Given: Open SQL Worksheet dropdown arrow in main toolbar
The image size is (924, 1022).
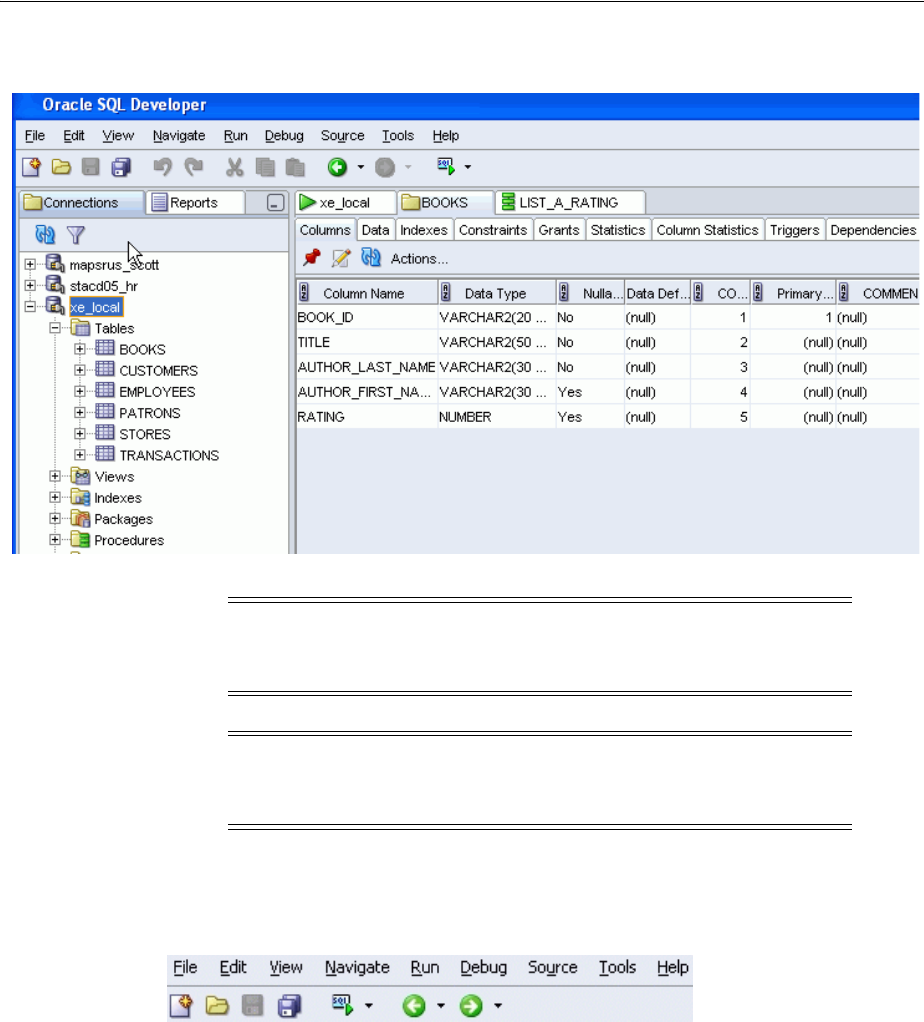Looking at the screenshot, I should click(x=468, y=168).
